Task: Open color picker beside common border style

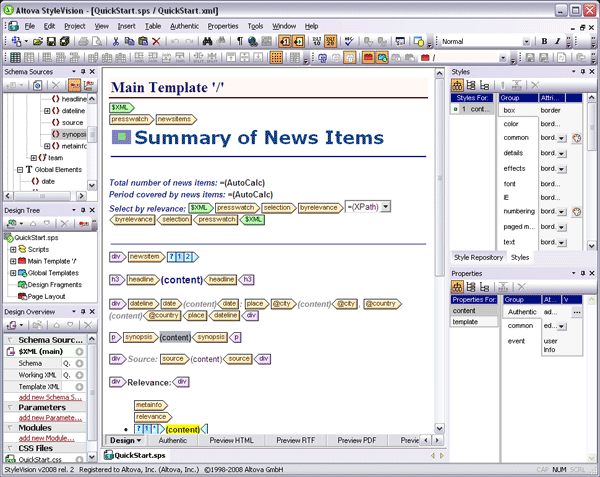Action: pos(576,138)
